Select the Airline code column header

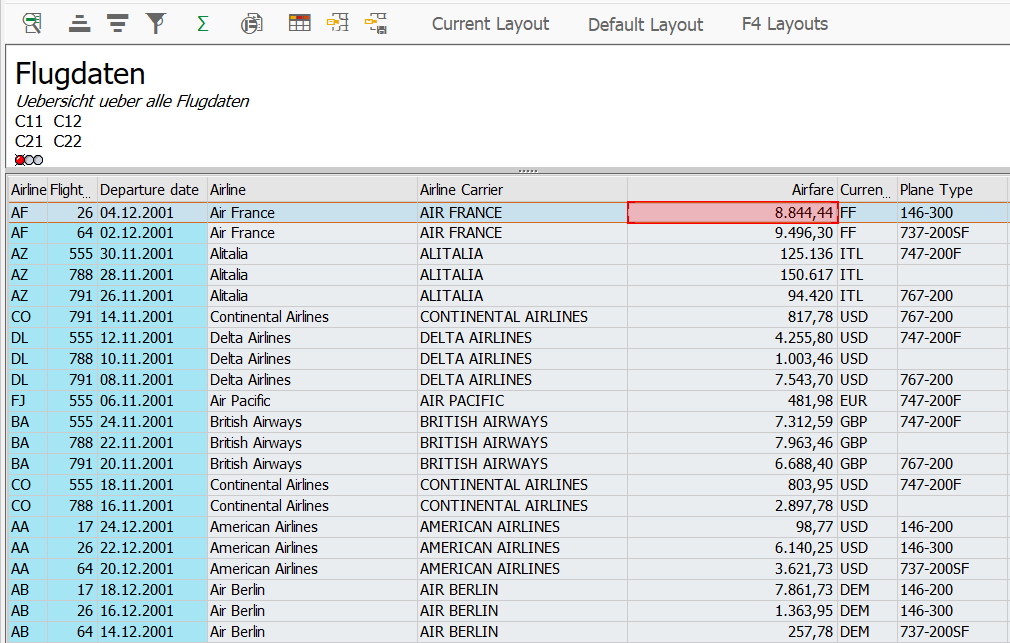tap(28, 189)
